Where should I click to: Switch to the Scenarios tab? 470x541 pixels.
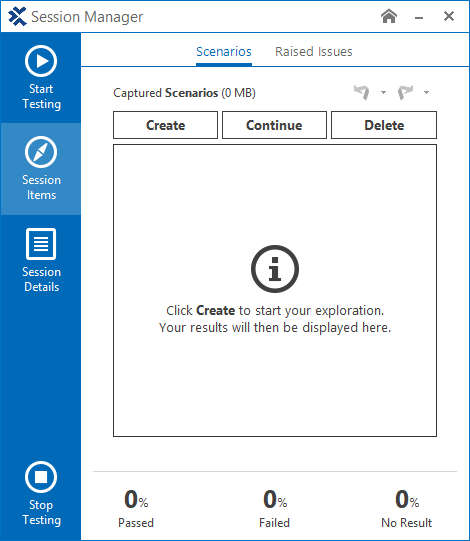pyautogui.click(x=224, y=52)
